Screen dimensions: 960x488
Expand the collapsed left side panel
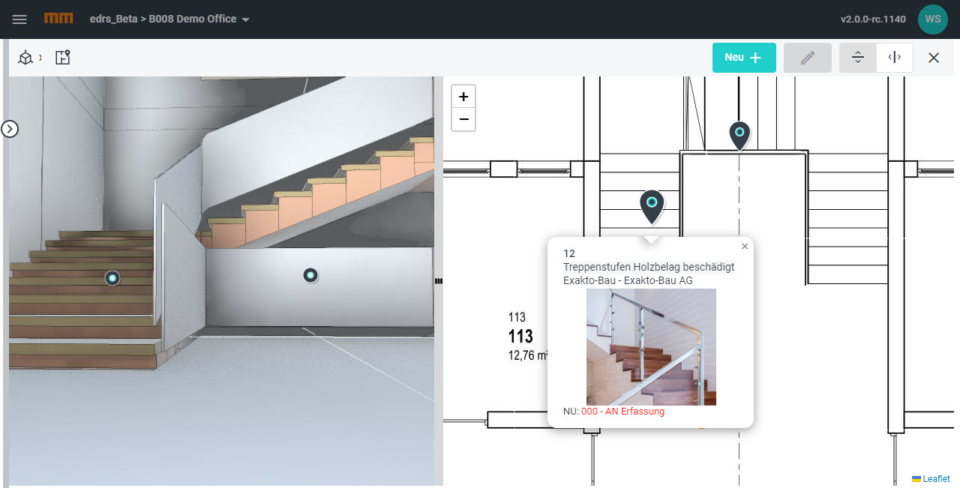[x=10, y=129]
